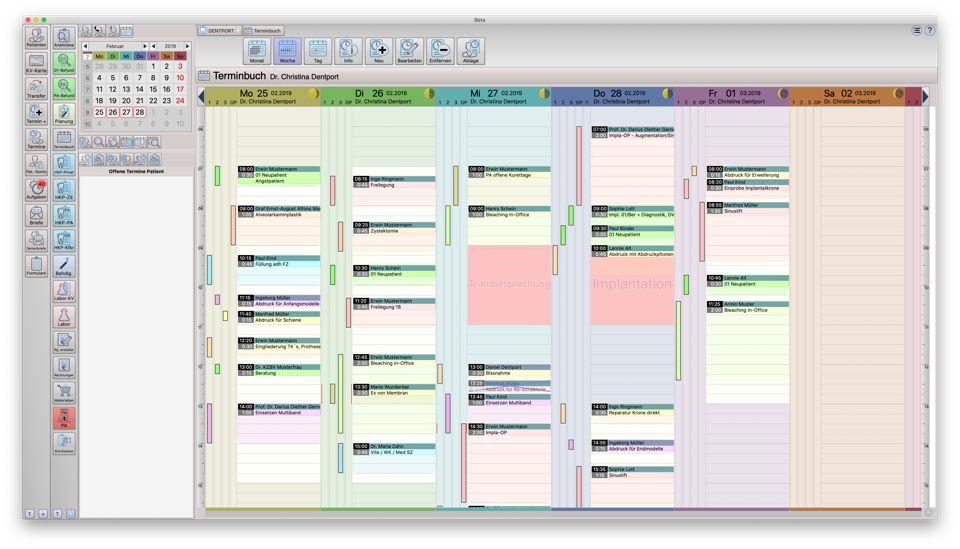
Task: Click the Entfernen appointment toolbar icon
Action: point(440,51)
